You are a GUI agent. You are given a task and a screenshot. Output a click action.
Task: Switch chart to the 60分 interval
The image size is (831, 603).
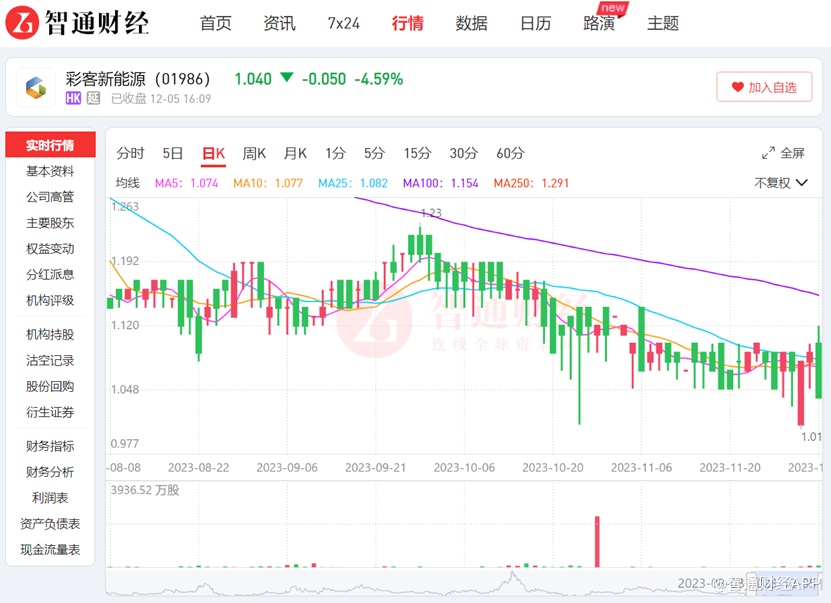510,153
